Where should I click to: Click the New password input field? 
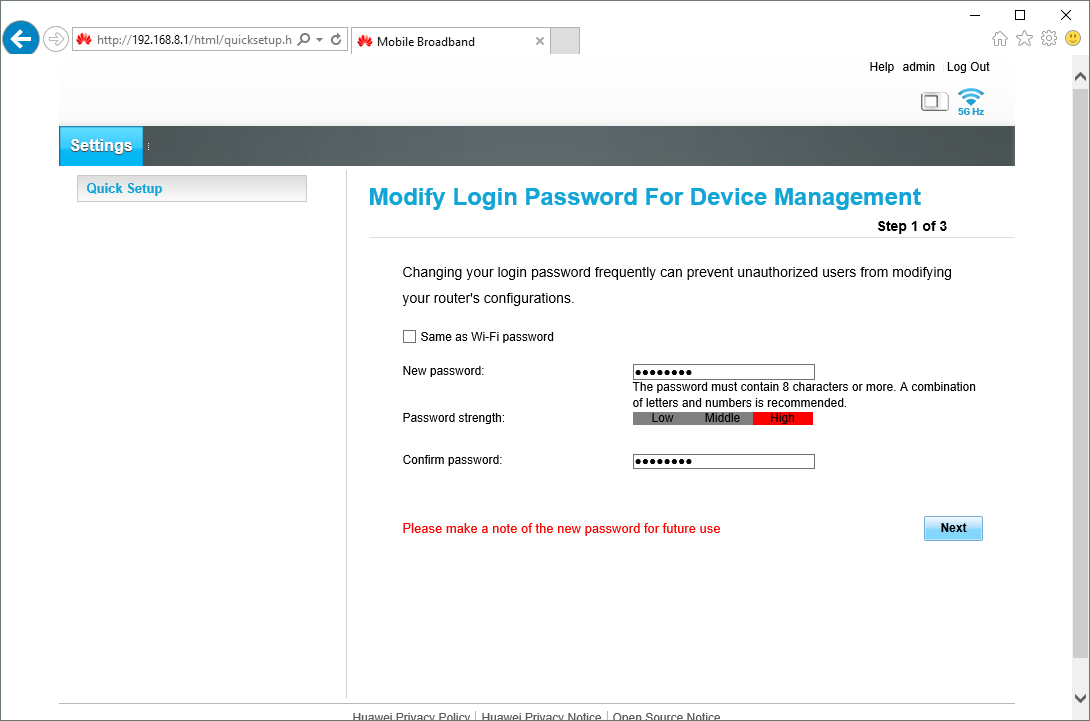coord(723,372)
